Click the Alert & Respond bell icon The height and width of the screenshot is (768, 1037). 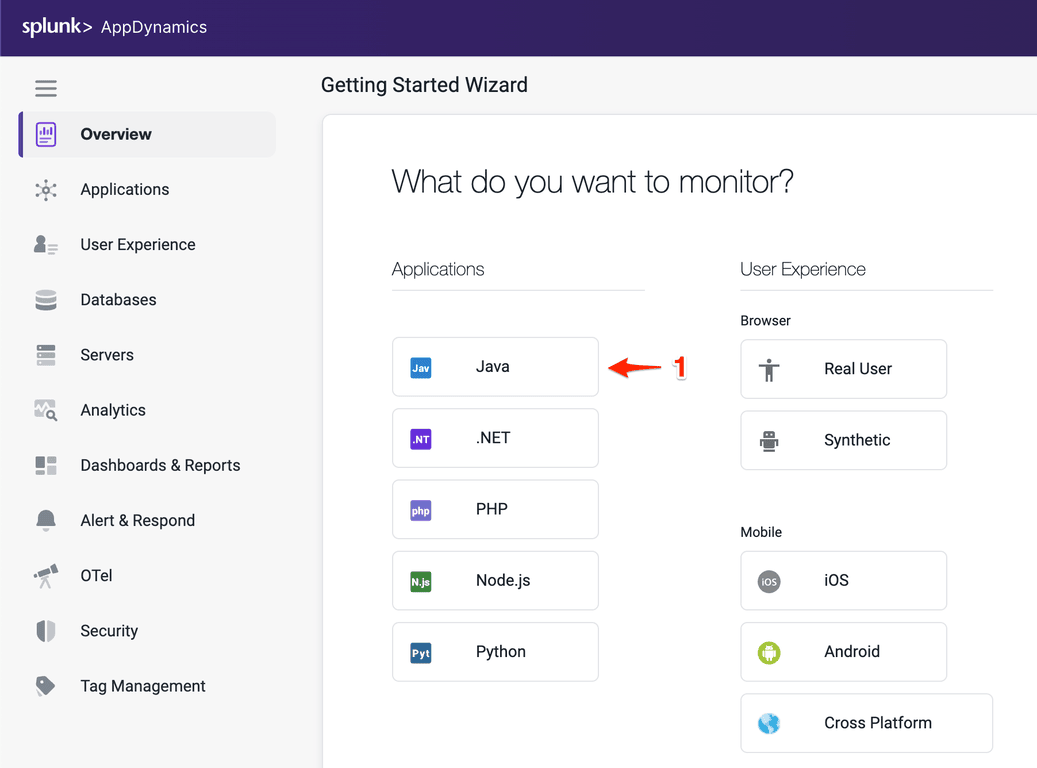tap(46, 521)
